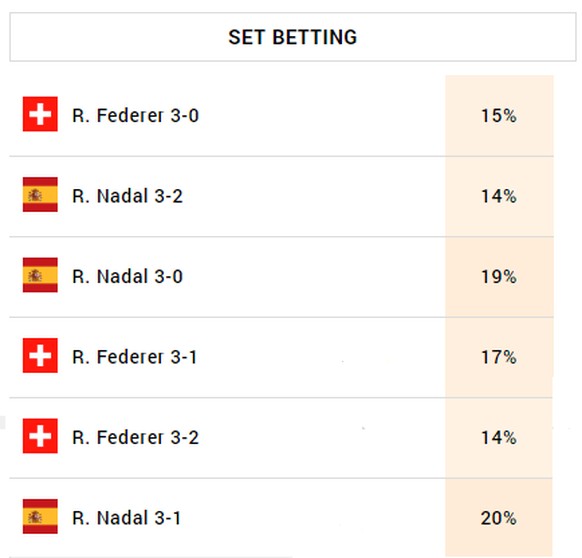Click the Spanish flag beside Nadal 3-2
Screen dimensions: 582x558
40,195
